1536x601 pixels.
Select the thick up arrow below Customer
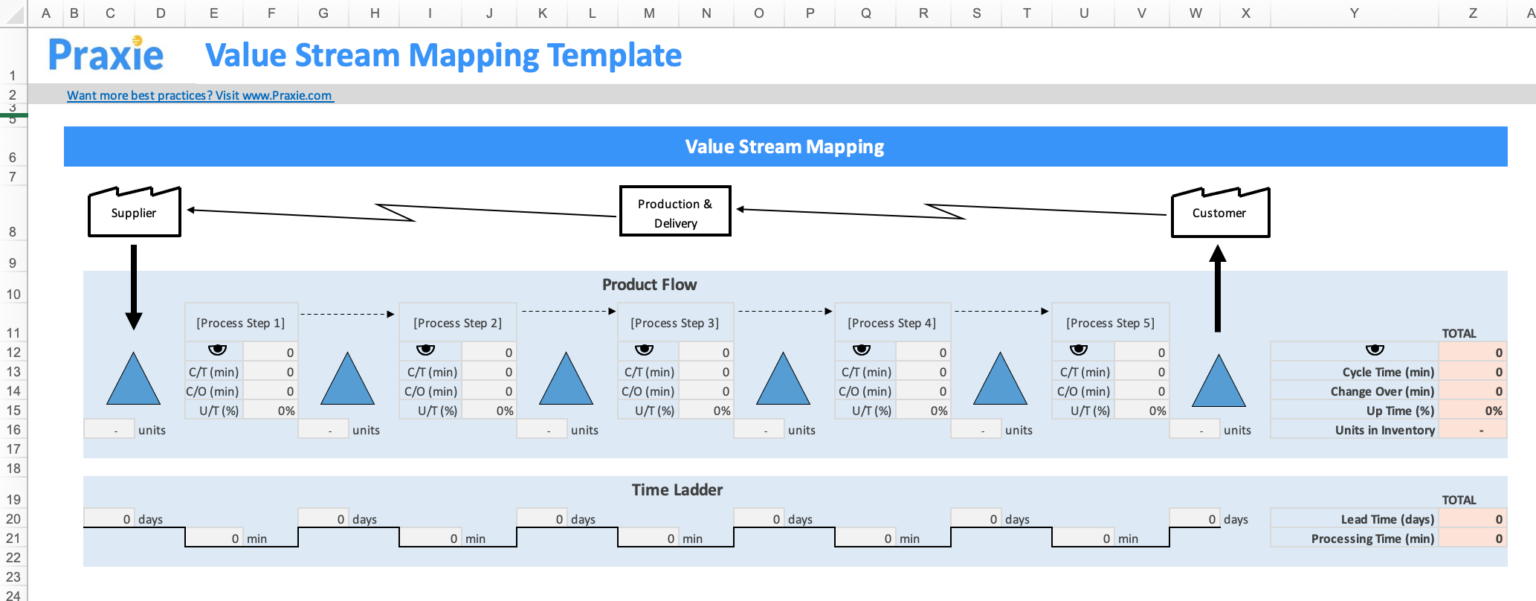(x=1217, y=289)
